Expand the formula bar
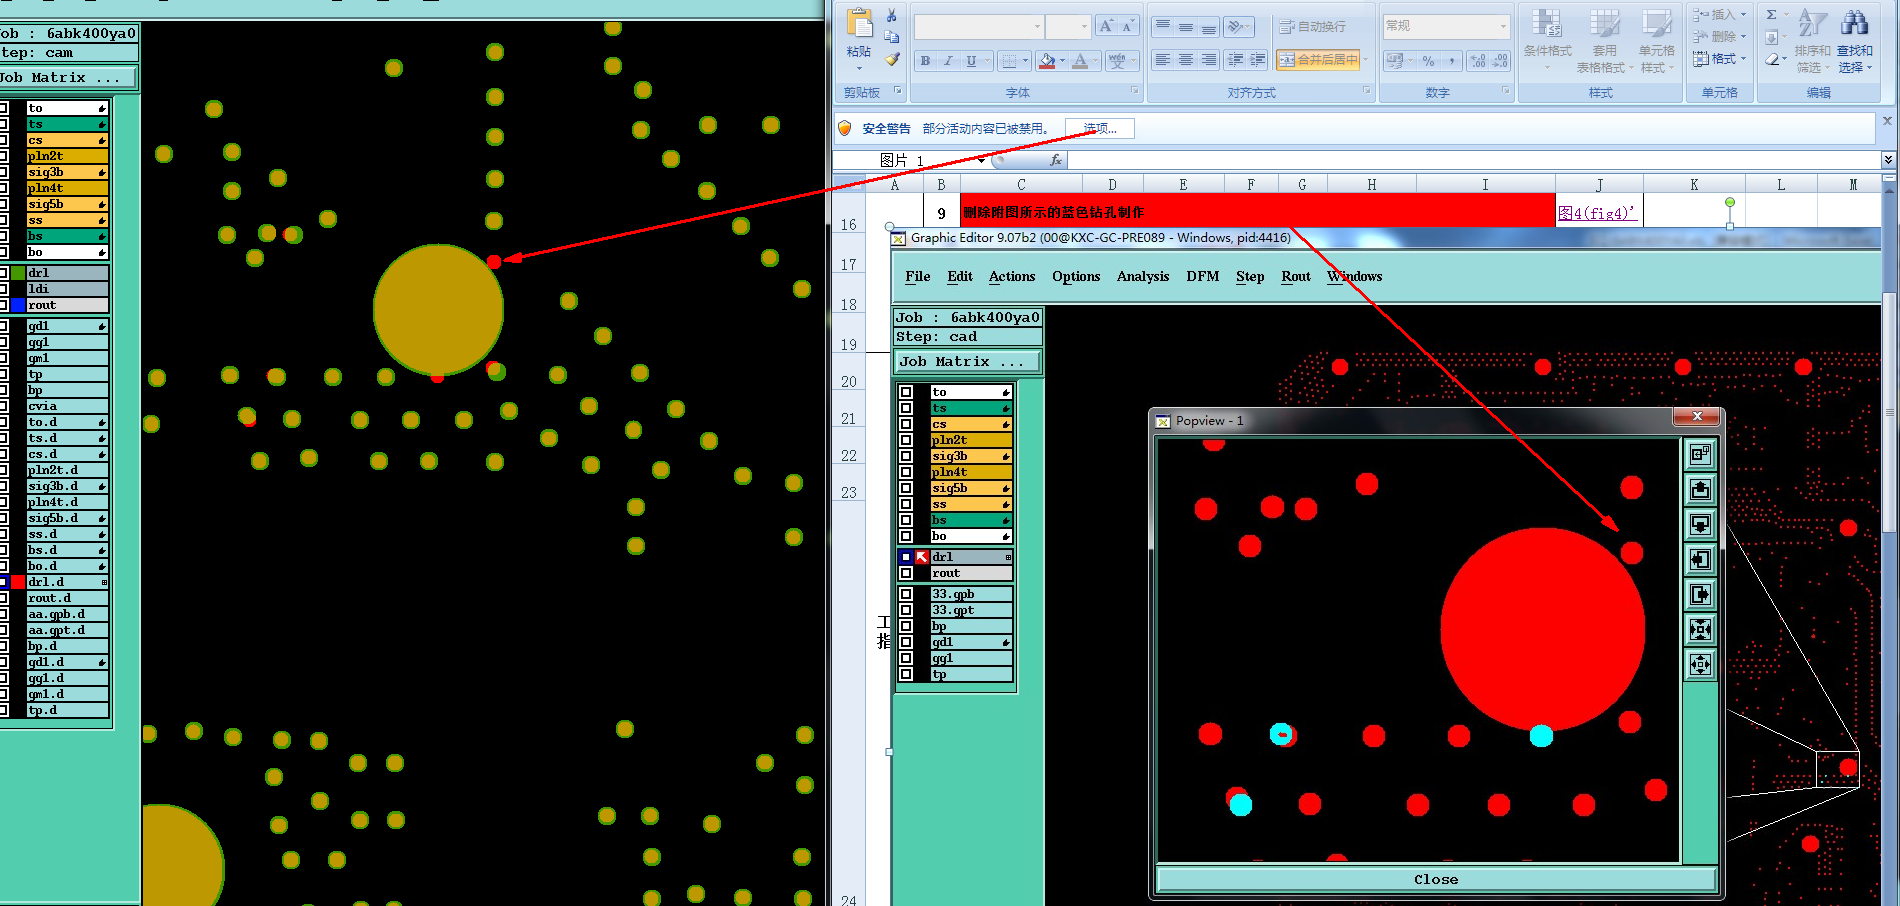 (1888, 160)
